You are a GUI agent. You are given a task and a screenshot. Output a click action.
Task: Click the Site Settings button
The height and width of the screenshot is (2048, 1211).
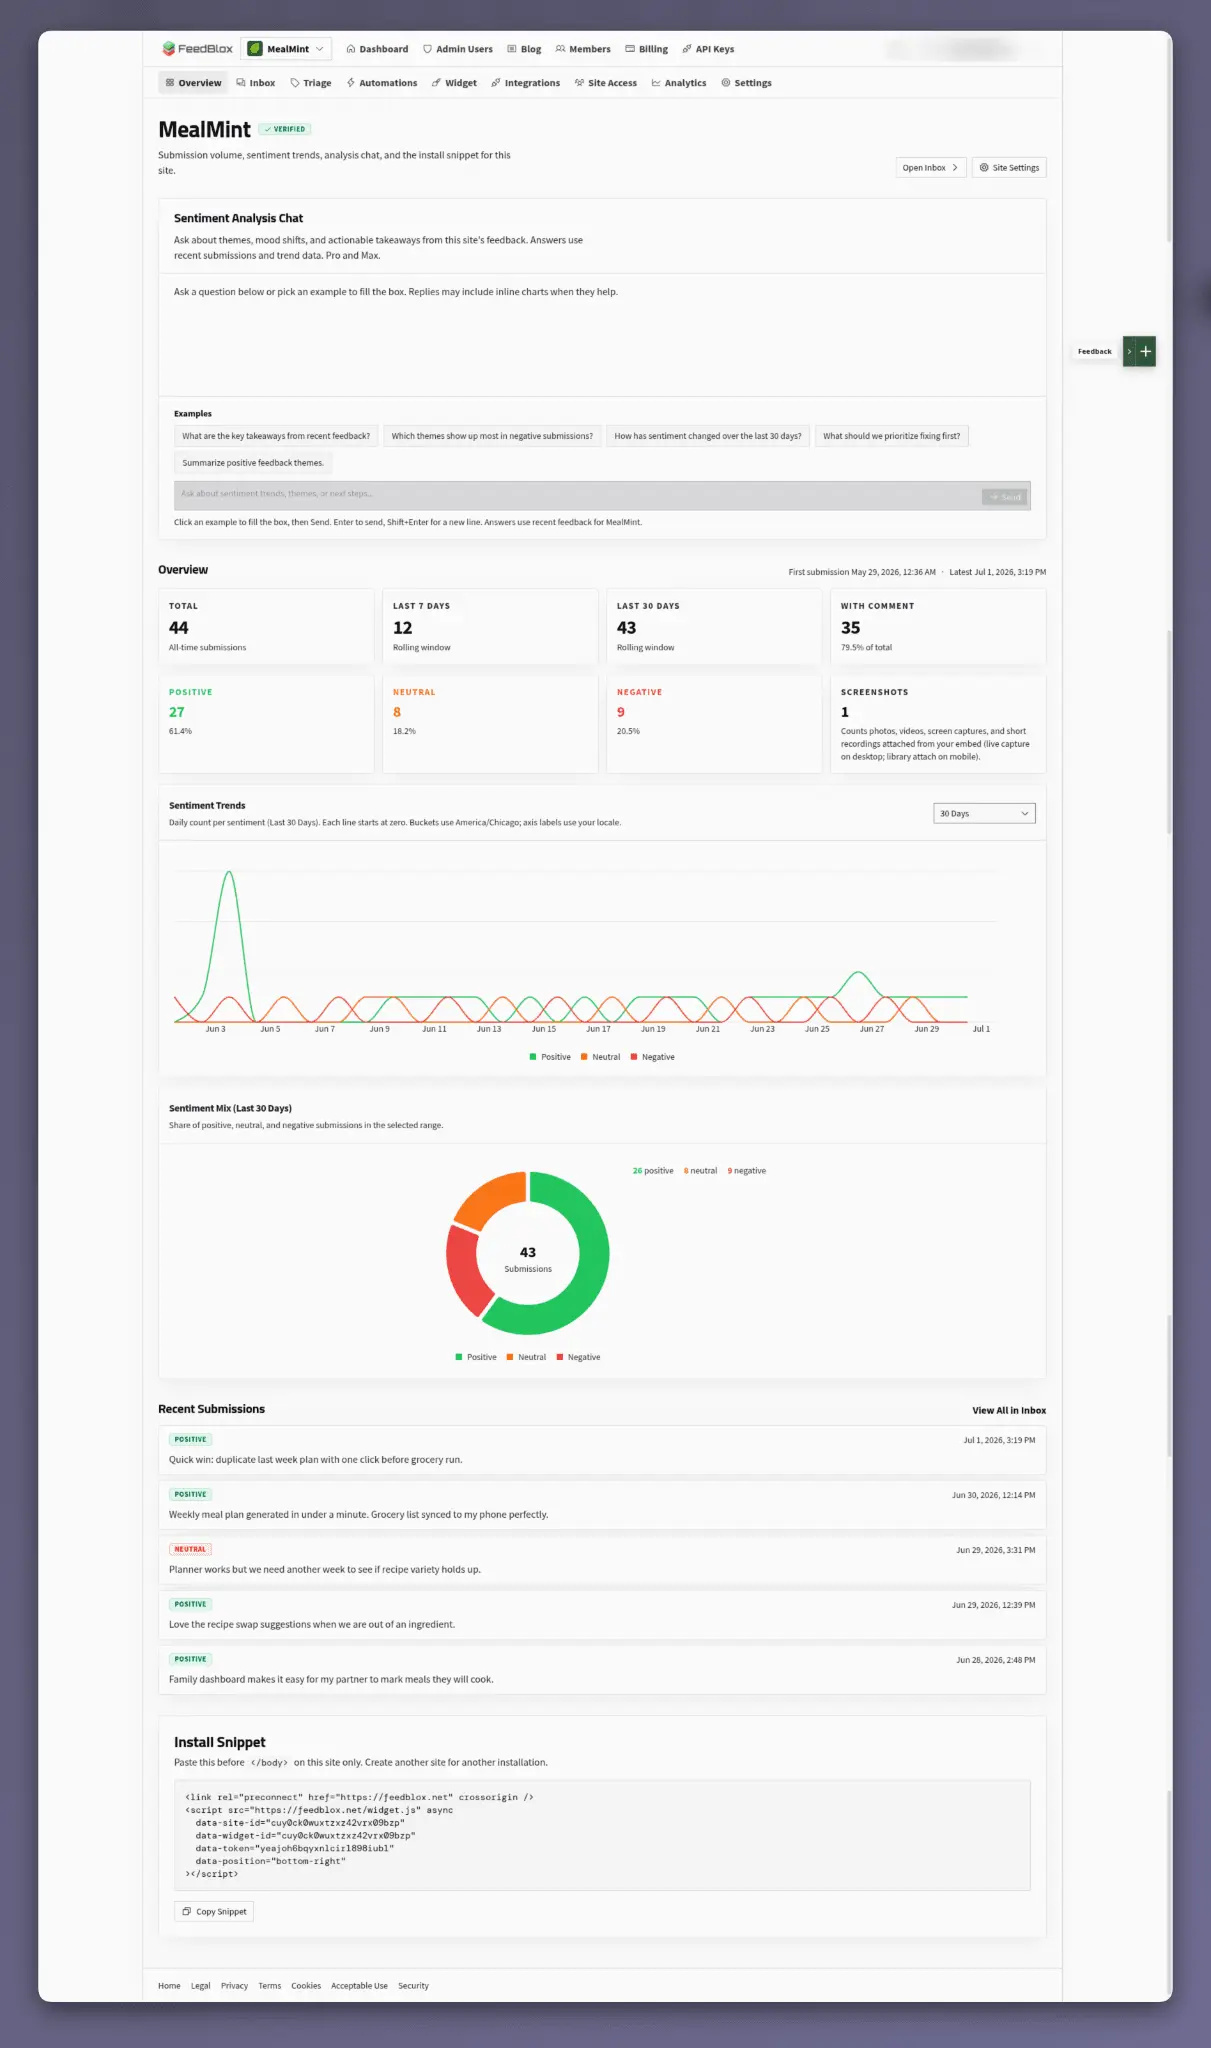1009,168
